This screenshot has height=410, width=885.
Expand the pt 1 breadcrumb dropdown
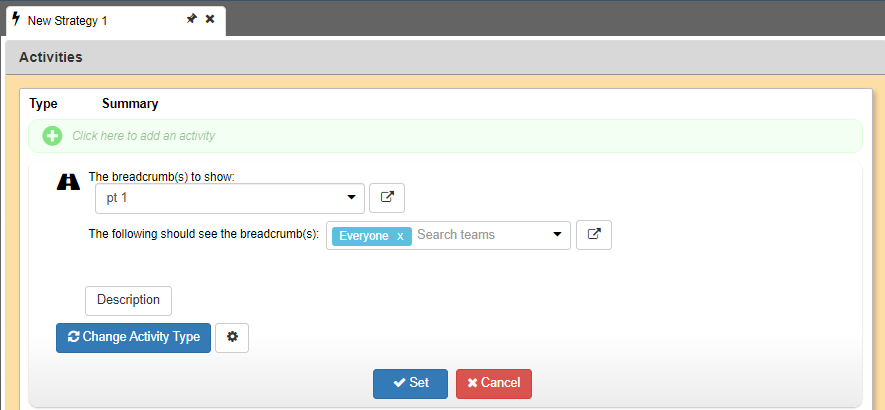pyautogui.click(x=351, y=198)
